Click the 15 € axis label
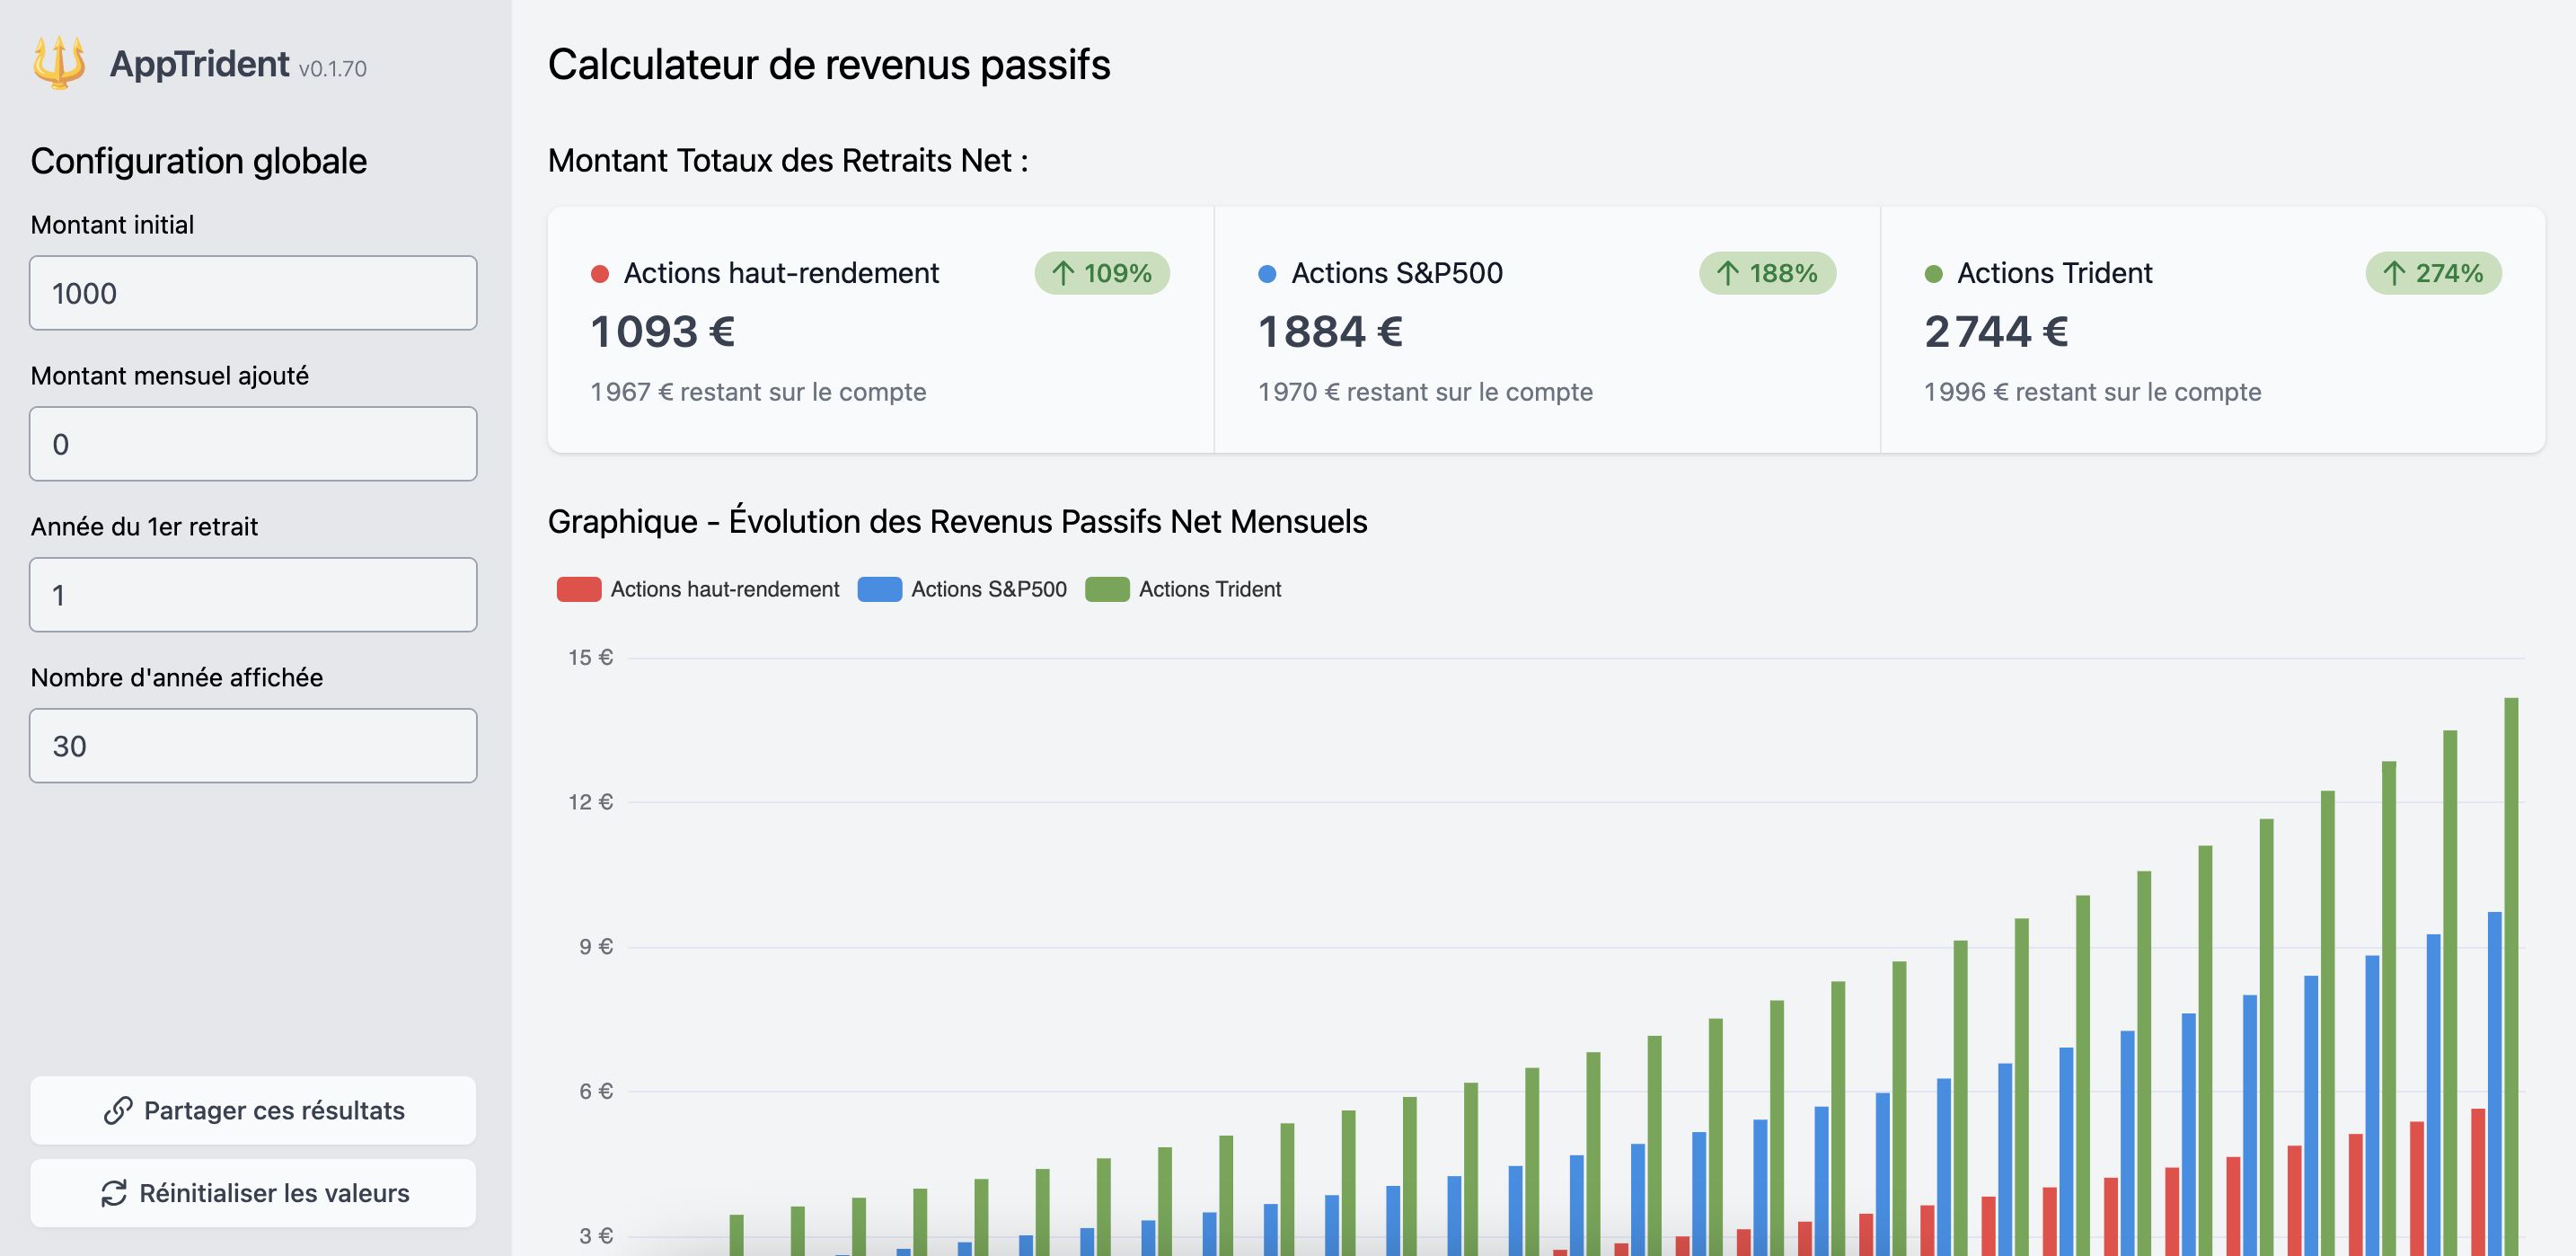This screenshot has height=1256, width=2576. (x=590, y=657)
